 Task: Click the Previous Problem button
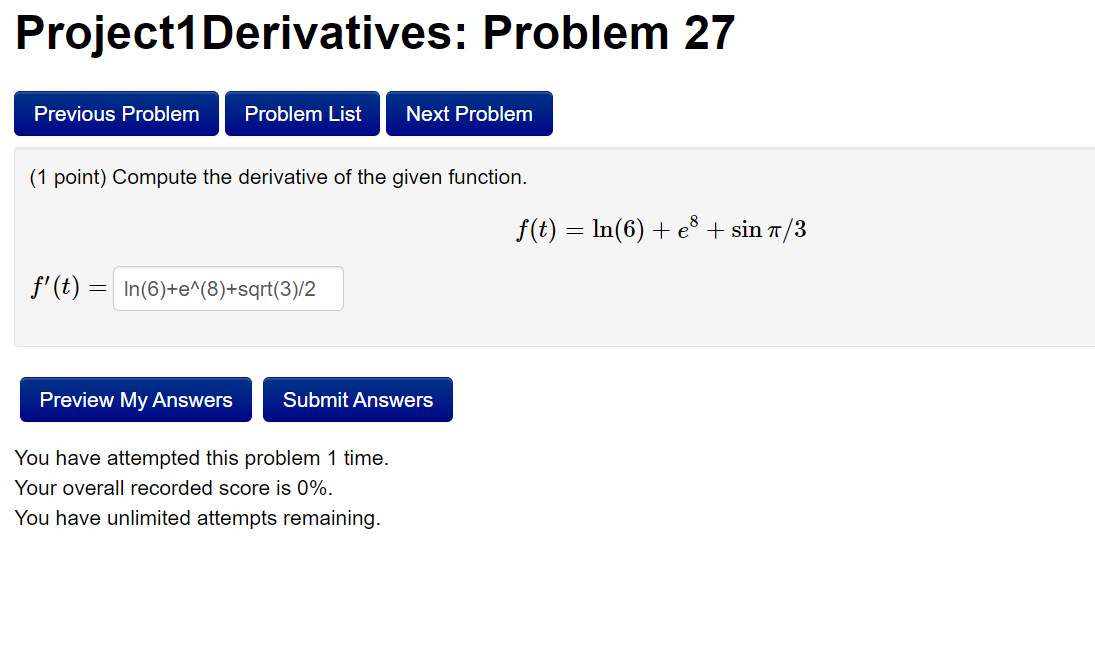point(116,113)
